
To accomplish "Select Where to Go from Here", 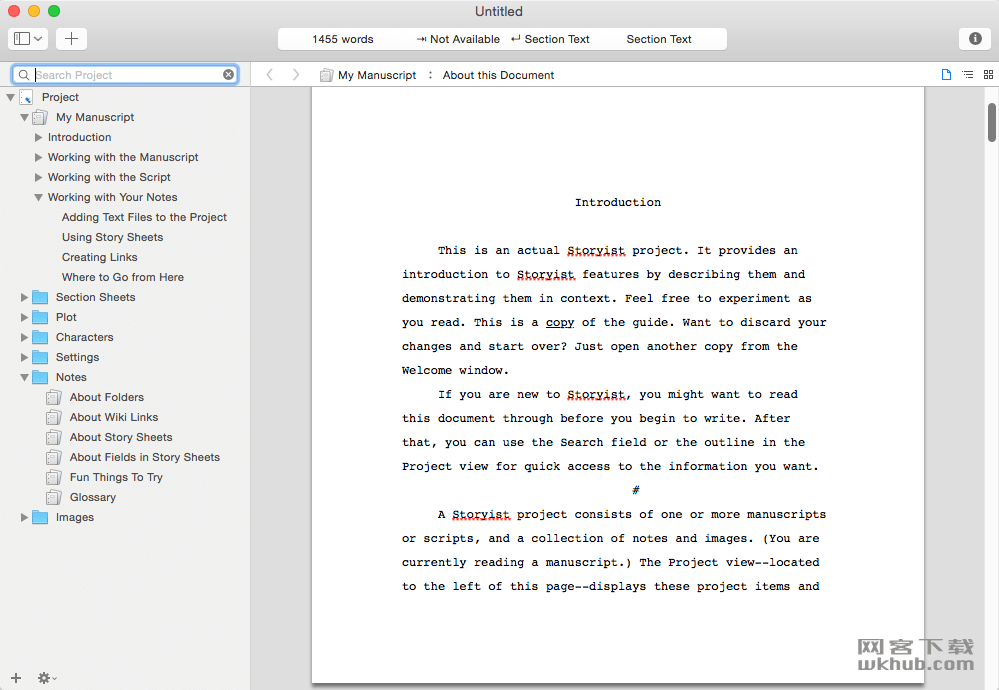I will pyautogui.click(x=122, y=277).
